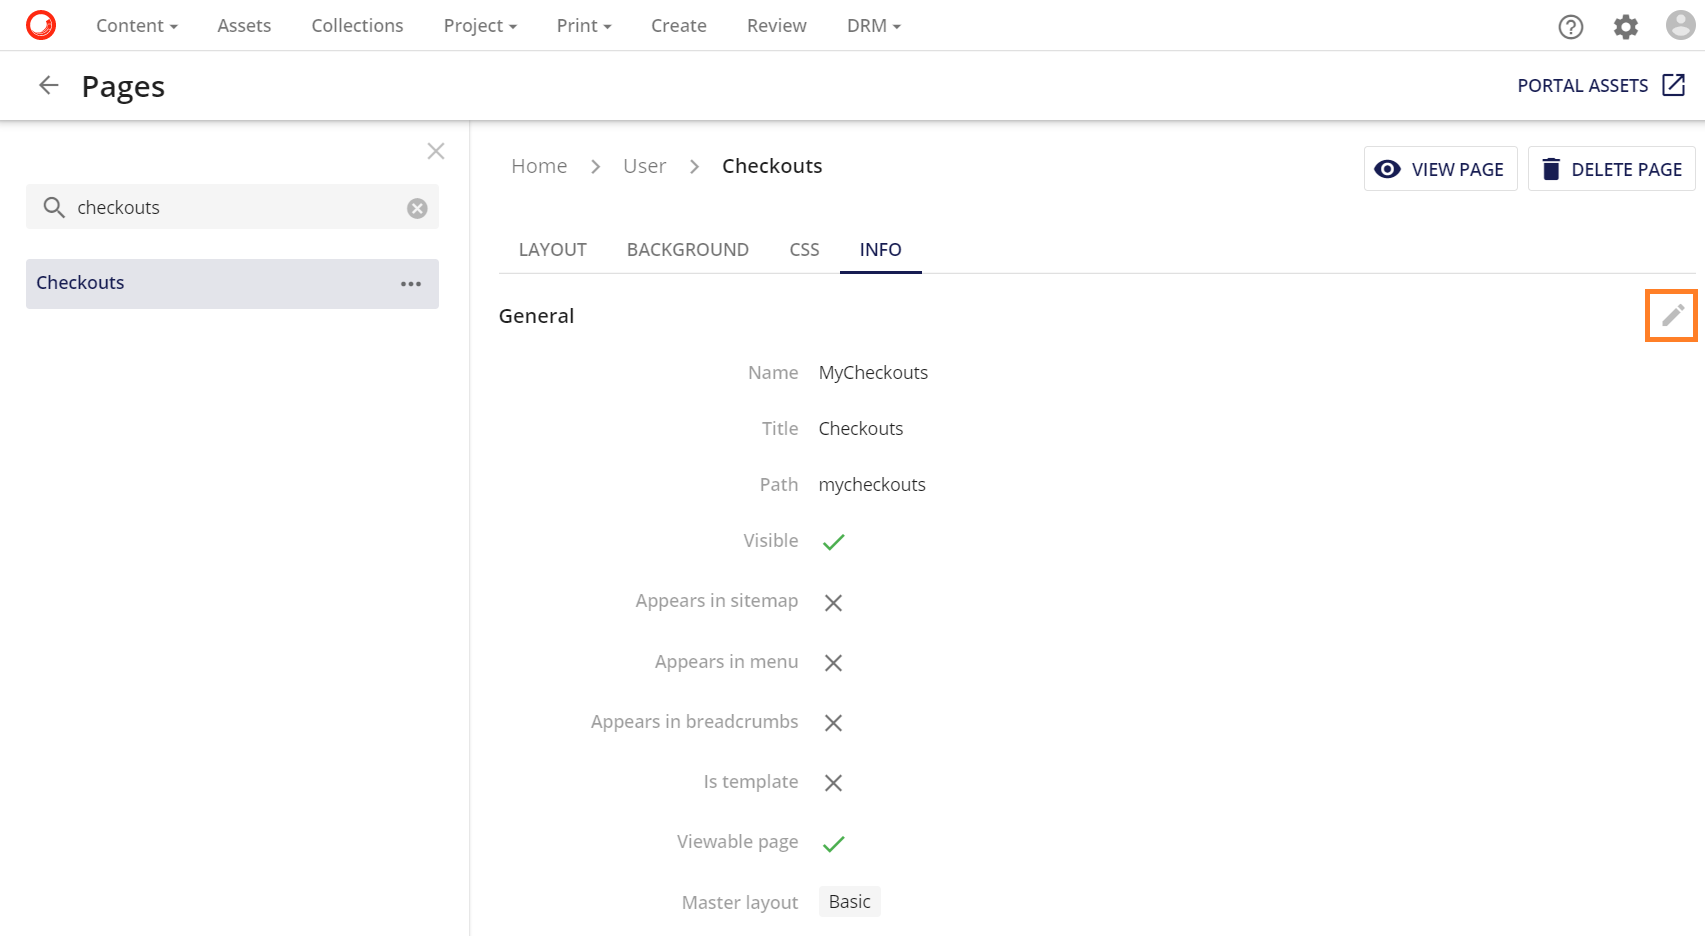Expand the Print dropdown menu

click(x=583, y=25)
